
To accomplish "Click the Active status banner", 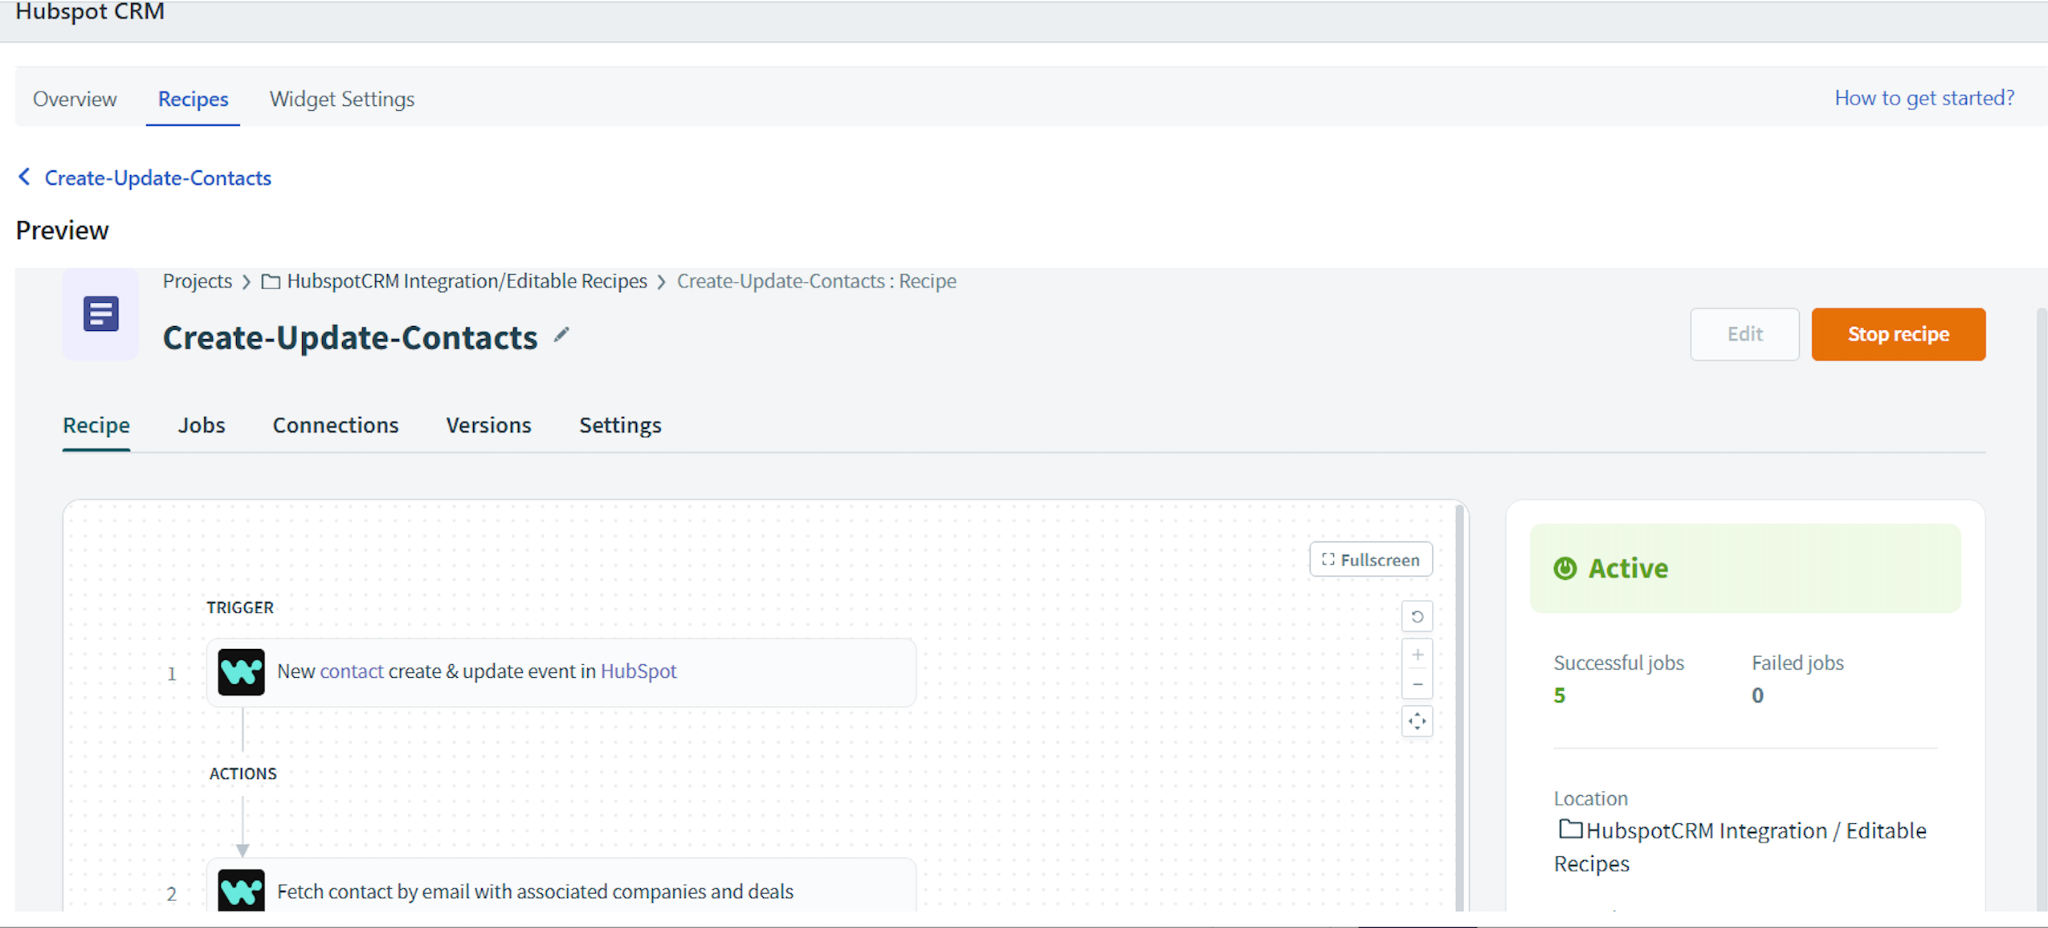I will click(x=1745, y=568).
